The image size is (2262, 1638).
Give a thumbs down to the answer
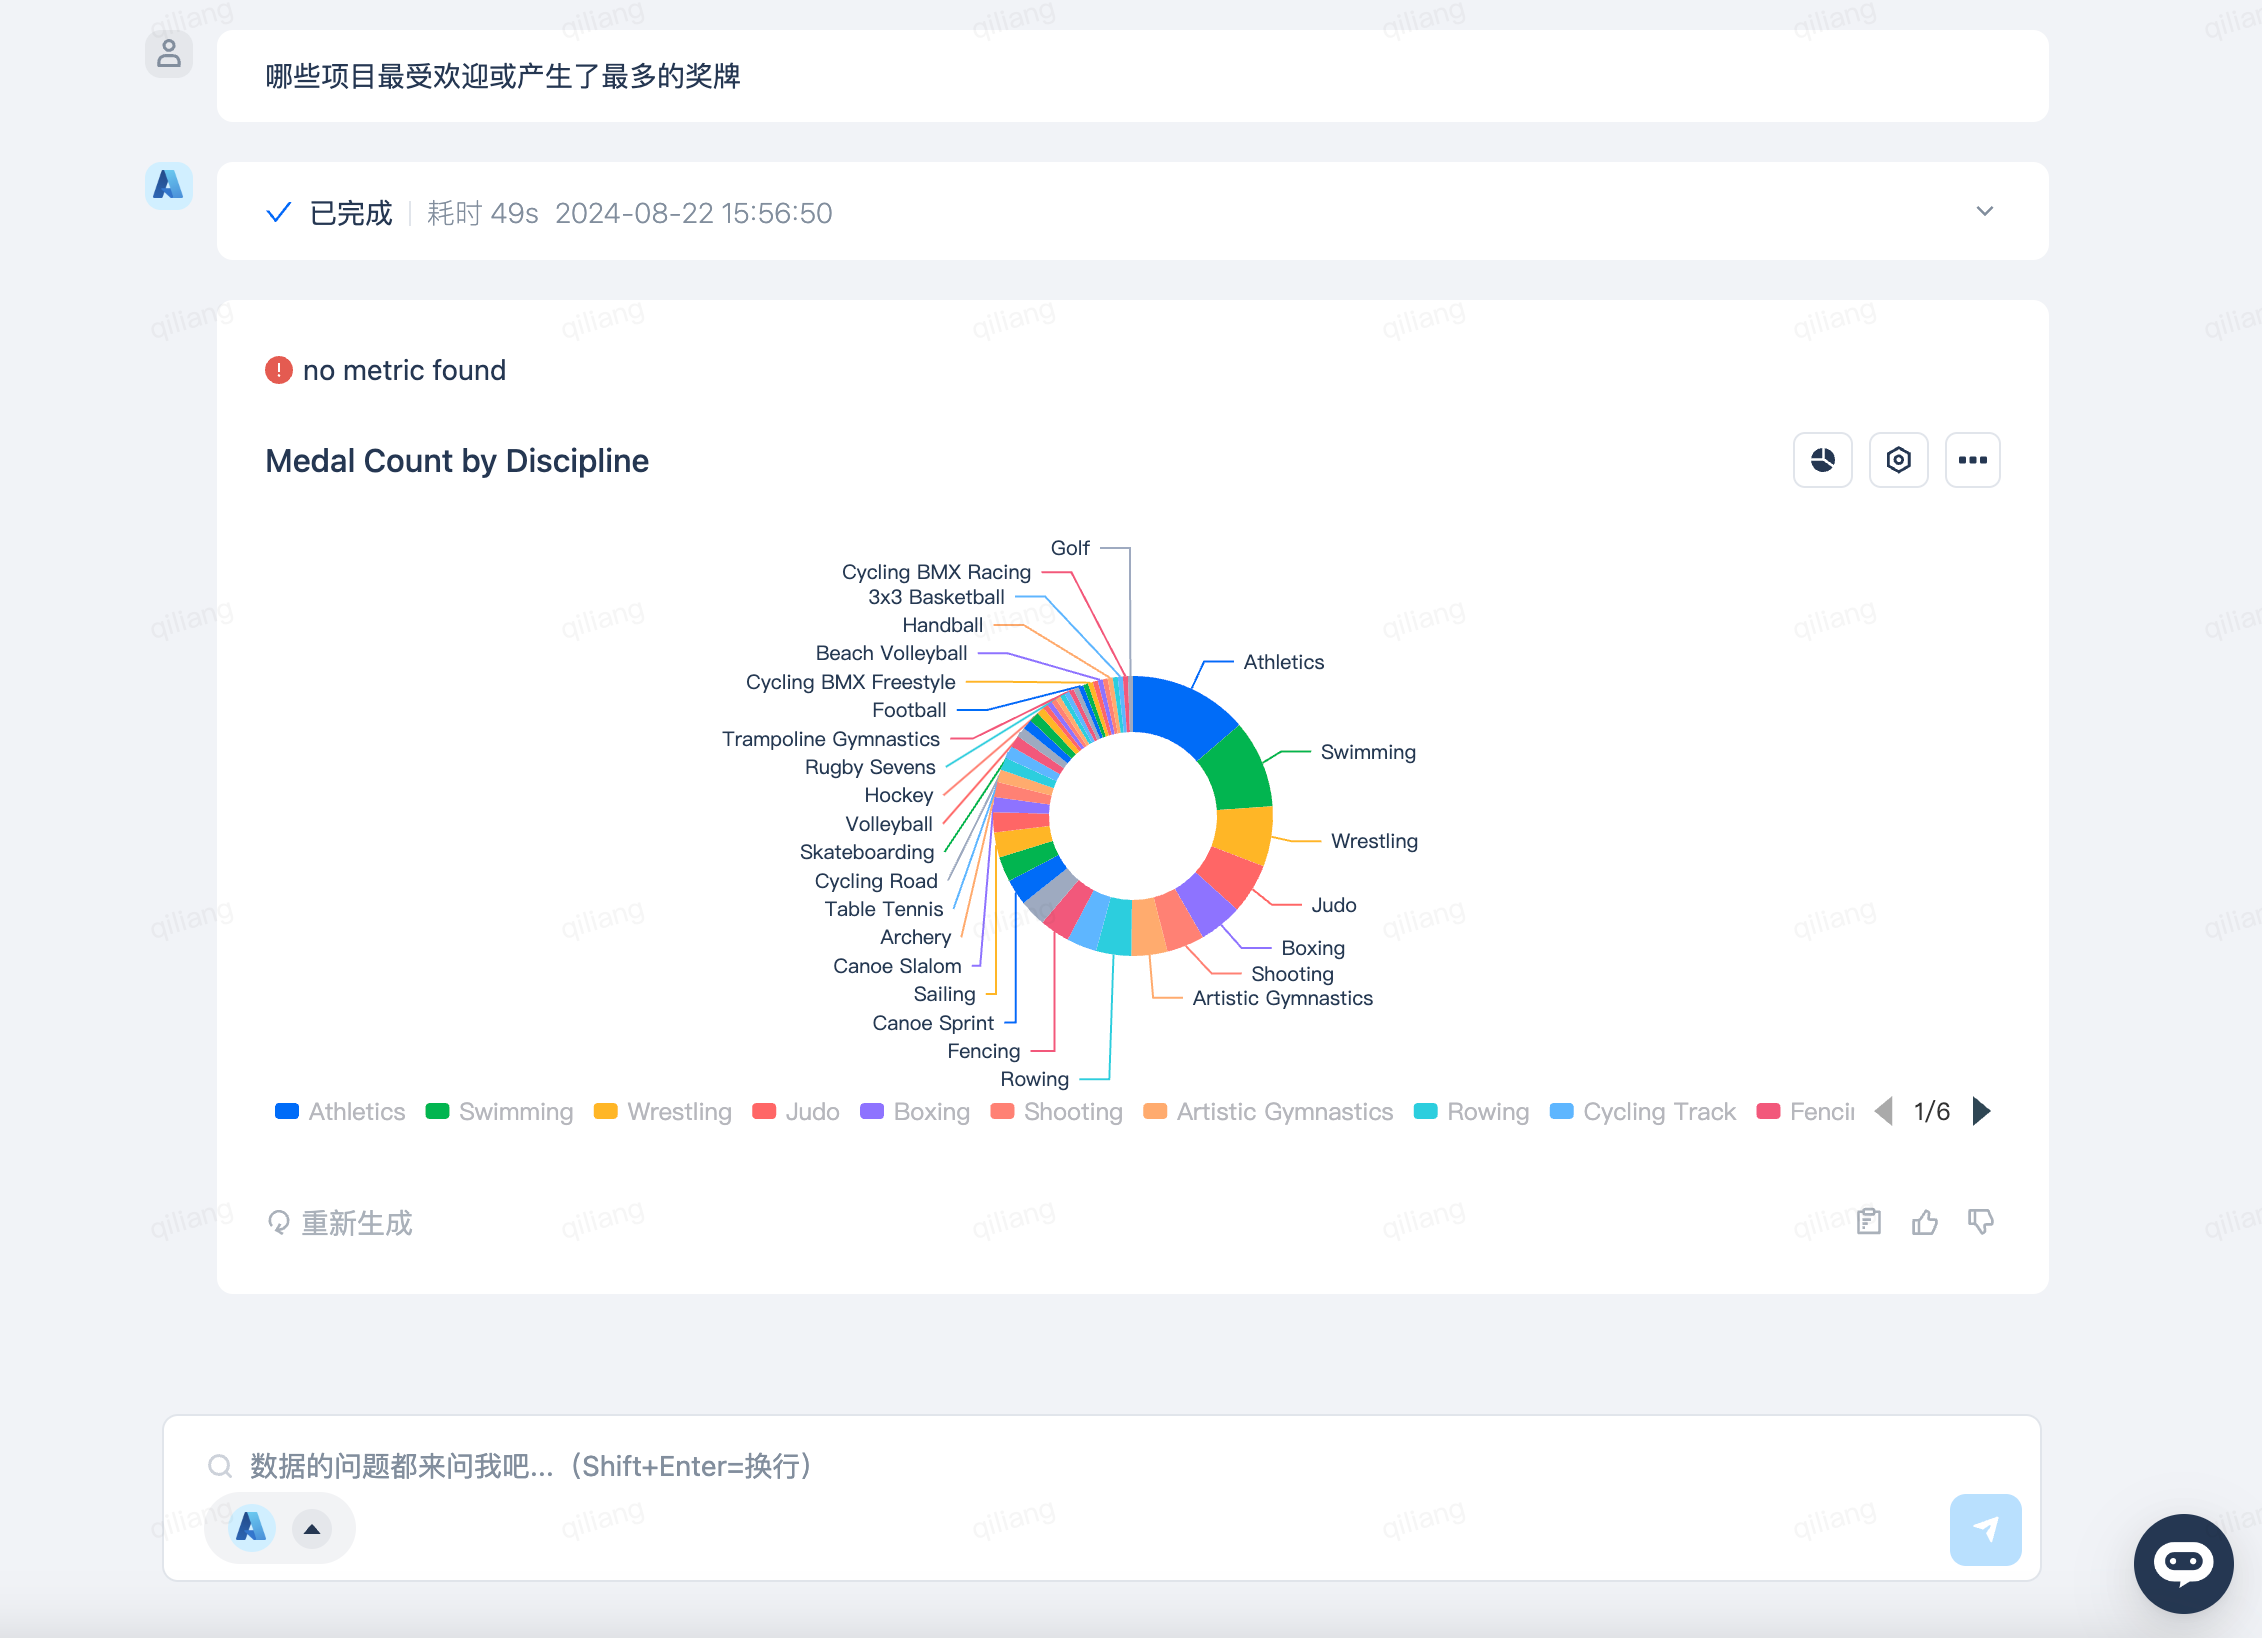click(1980, 1221)
